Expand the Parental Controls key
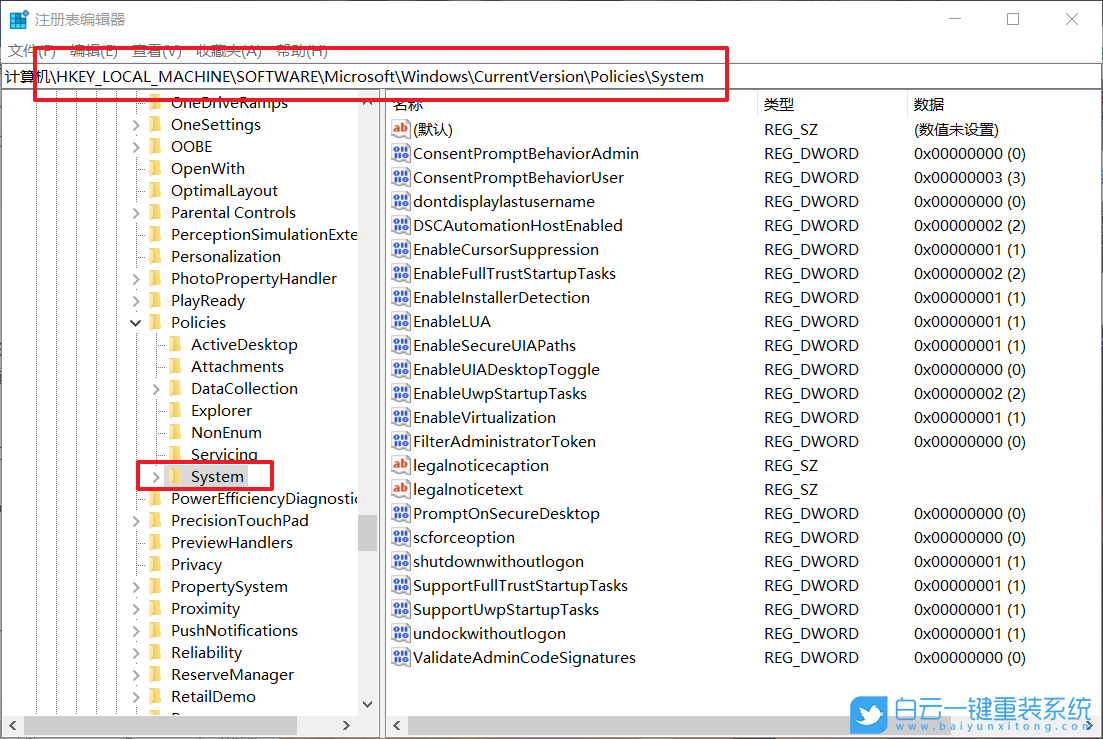 point(136,213)
